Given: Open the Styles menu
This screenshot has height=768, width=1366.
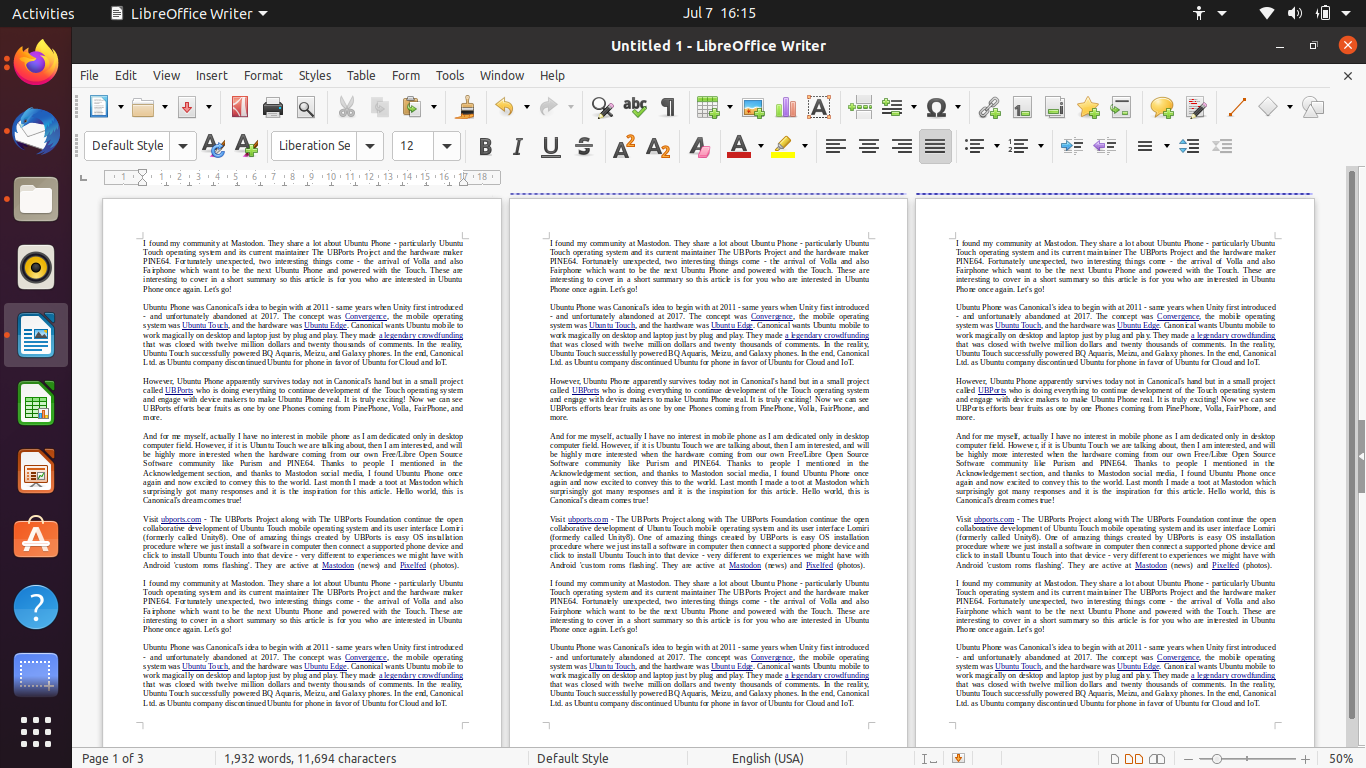Looking at the screenshot, I should tap(314, 75).
